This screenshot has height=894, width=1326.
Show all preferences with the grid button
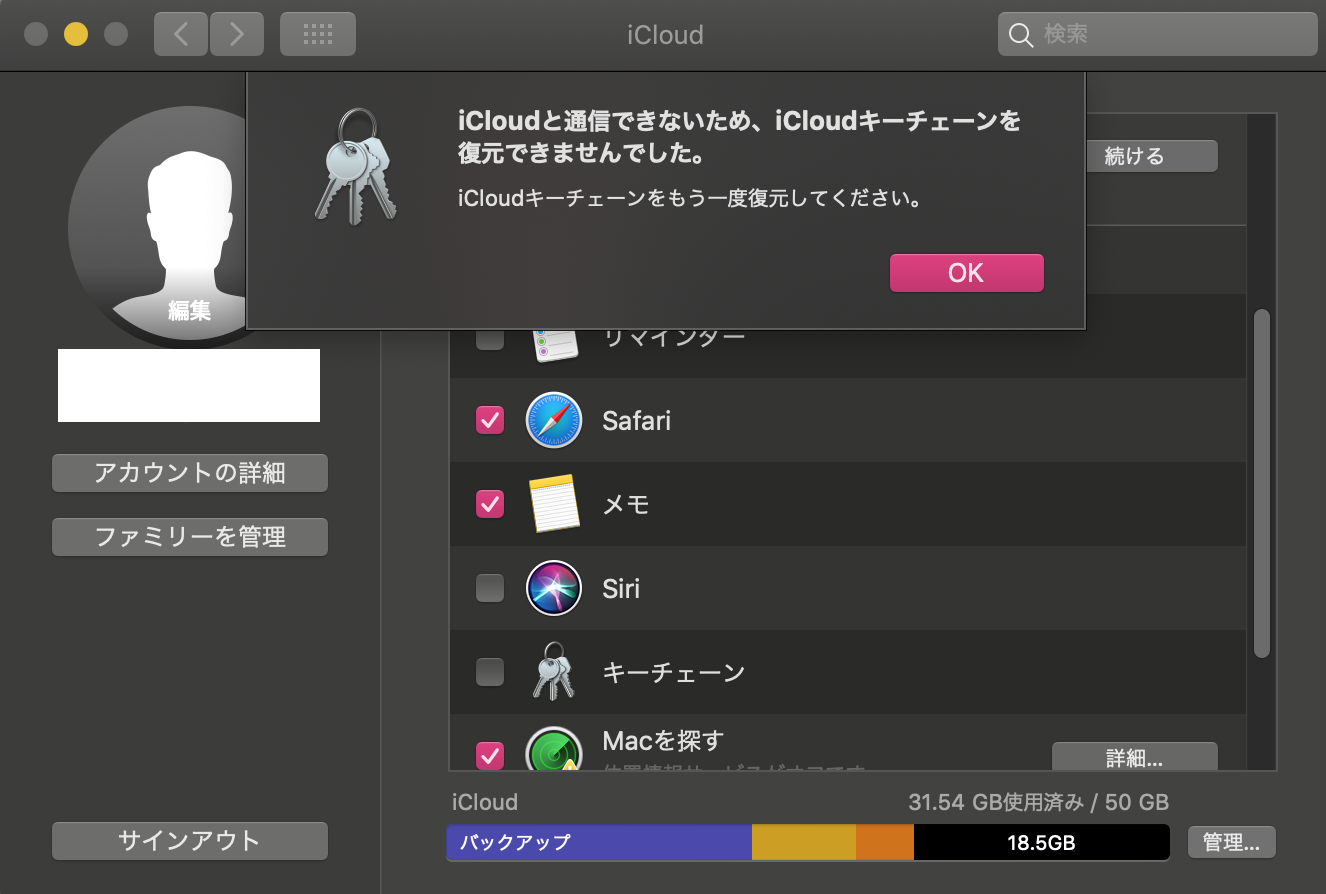pos(318,34)
